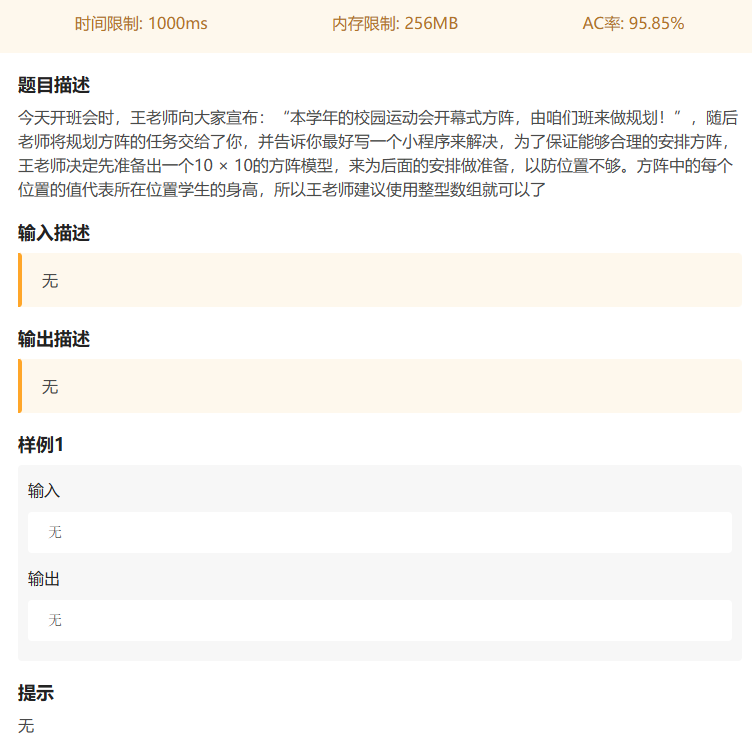Screen dimensions: 752x756
Task: Click the sample input field showing 无
Action: [x=379, y=532]
